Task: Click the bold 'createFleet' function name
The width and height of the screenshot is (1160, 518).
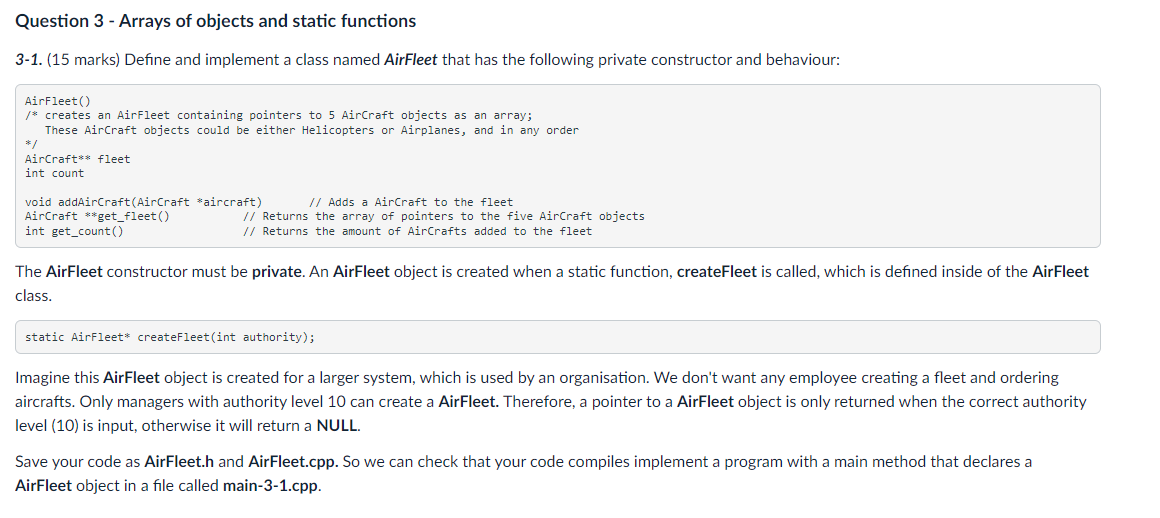Action: pos(716,272)
